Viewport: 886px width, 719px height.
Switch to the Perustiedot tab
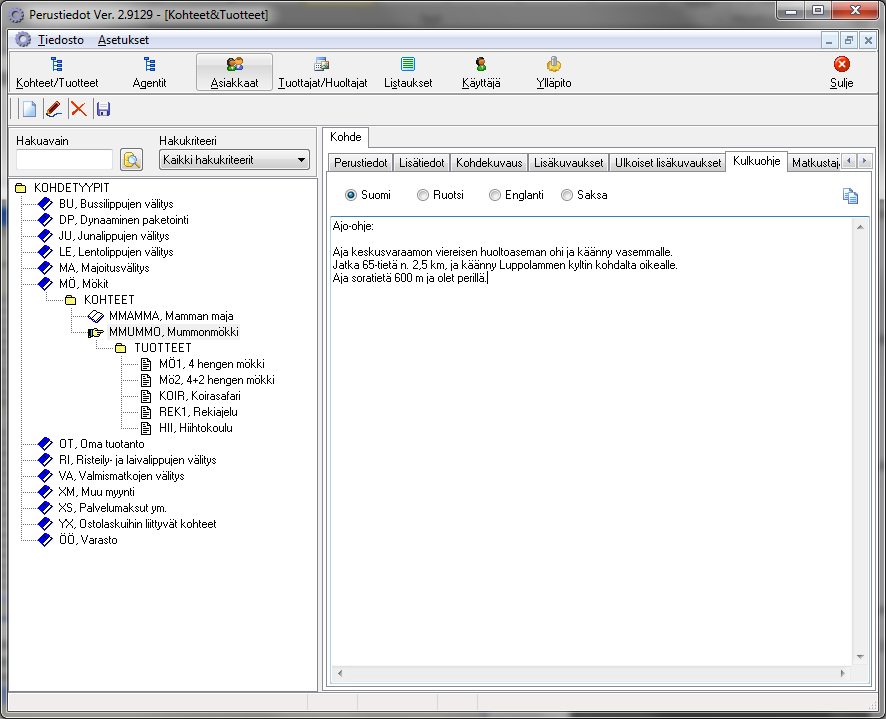[361, 163]
